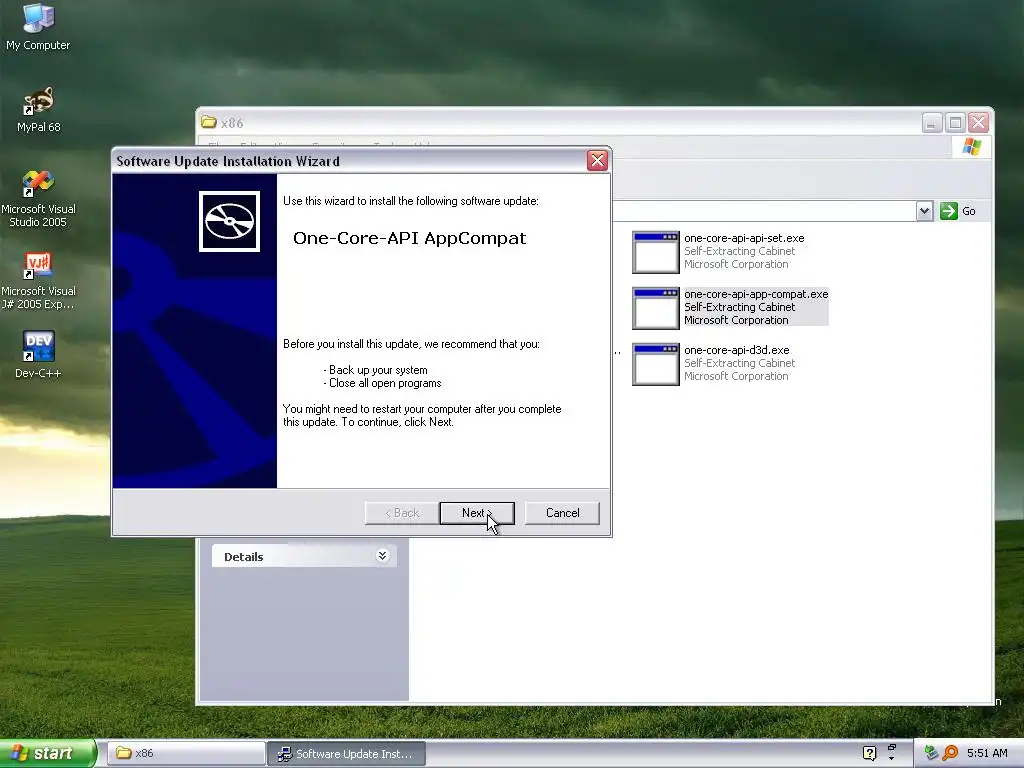The width and height of the screenshot is (1024, 768).
Task: Click Next in the installation wizard
Action: [x=477, y=513]
